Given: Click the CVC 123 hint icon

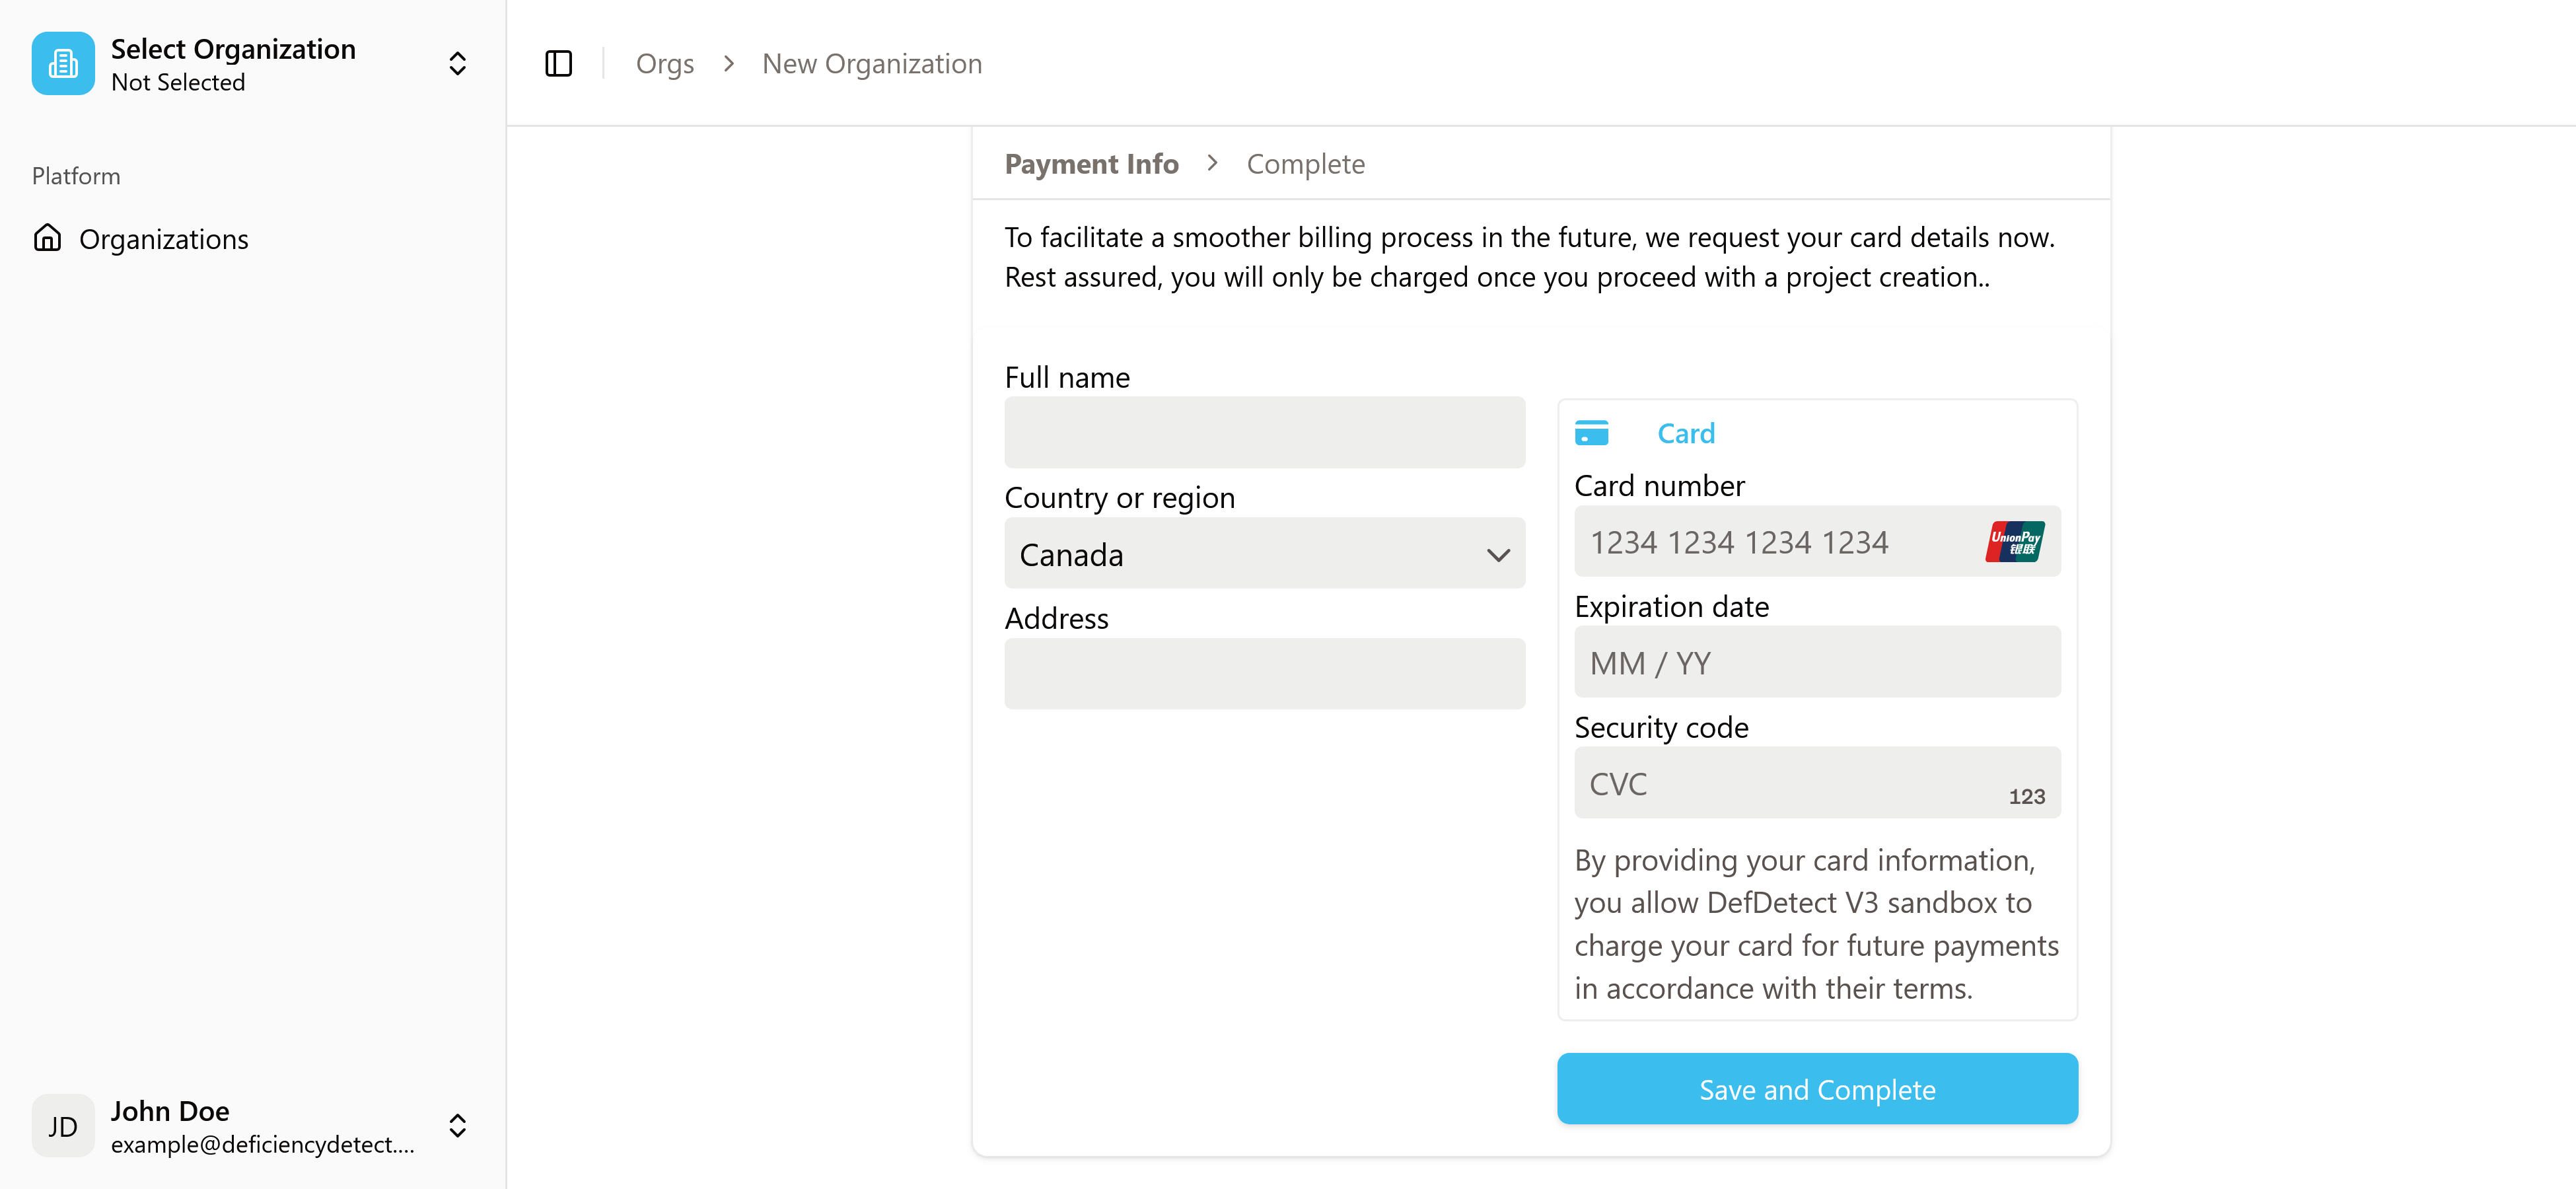Looking at the screenshot, I should (x=2026, y=796).
